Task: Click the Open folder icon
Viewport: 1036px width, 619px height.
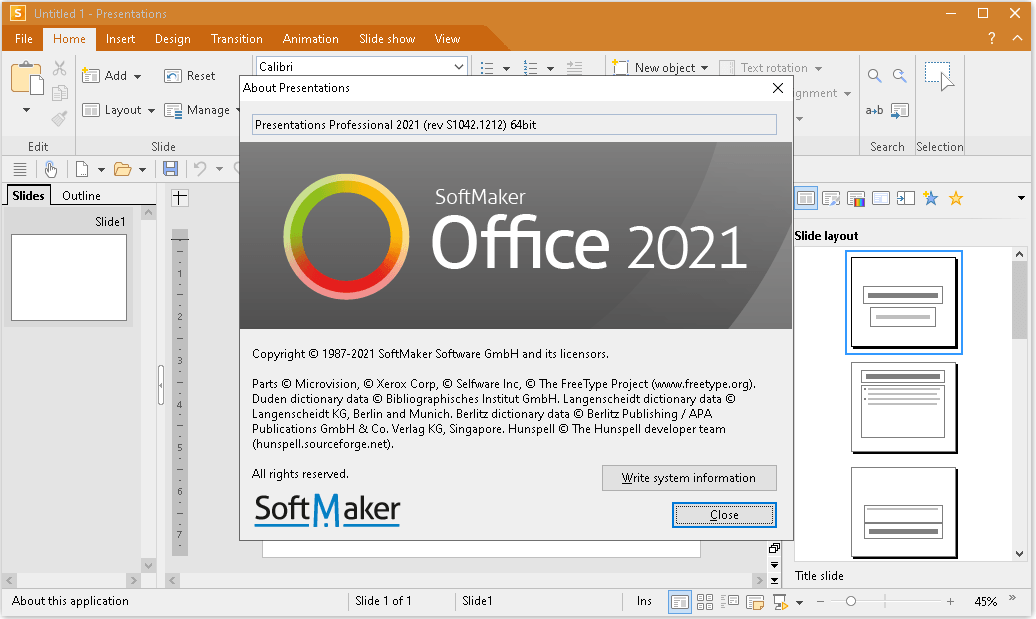Action: 122,169
